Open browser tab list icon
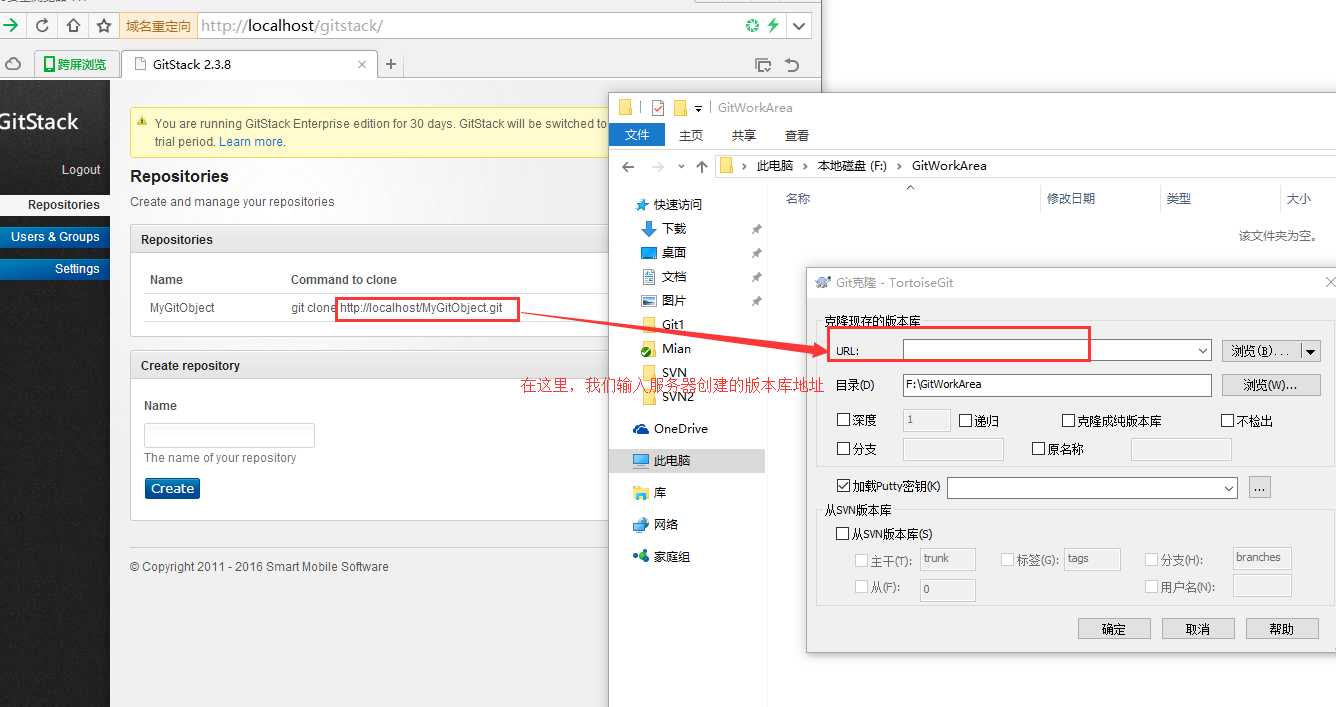This screenshot has width=1336, height=707. point(763,65)
